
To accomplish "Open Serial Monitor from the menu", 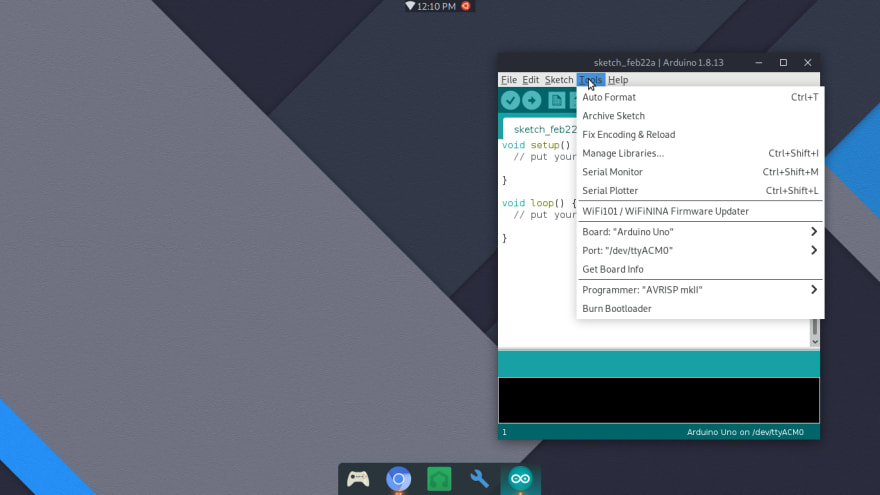I will tap(700, 172).
